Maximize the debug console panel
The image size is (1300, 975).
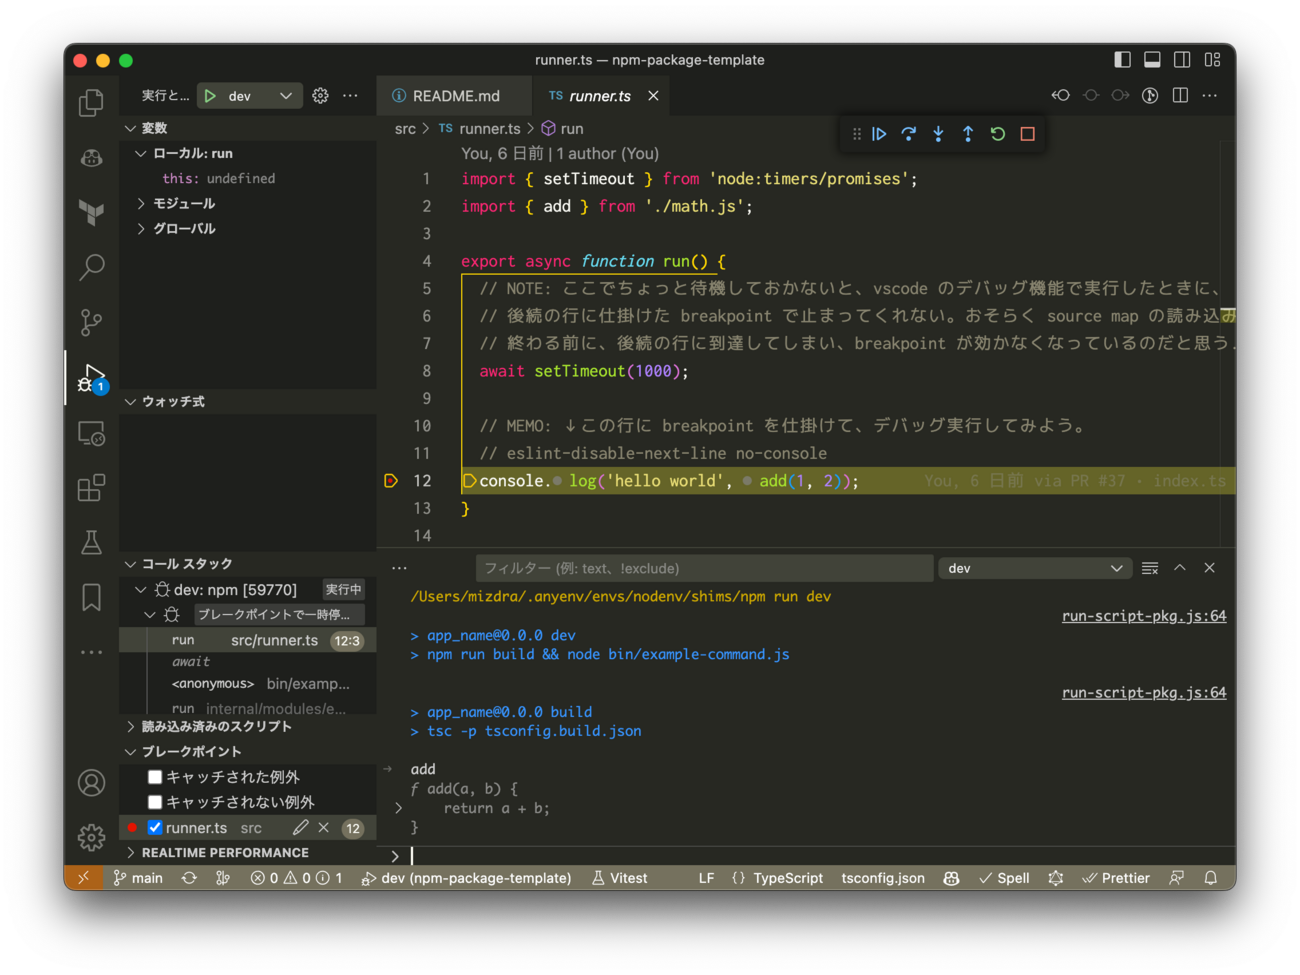(1180, 568)
